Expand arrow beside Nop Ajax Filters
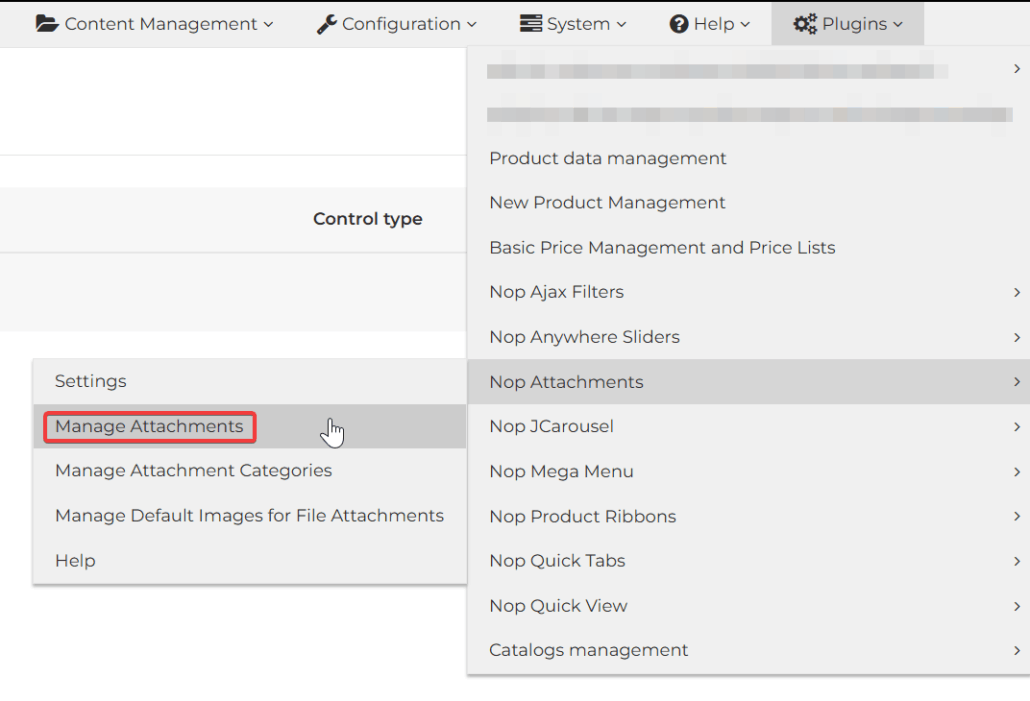This screenshot has height=701, width=1030. (1017, 292)
